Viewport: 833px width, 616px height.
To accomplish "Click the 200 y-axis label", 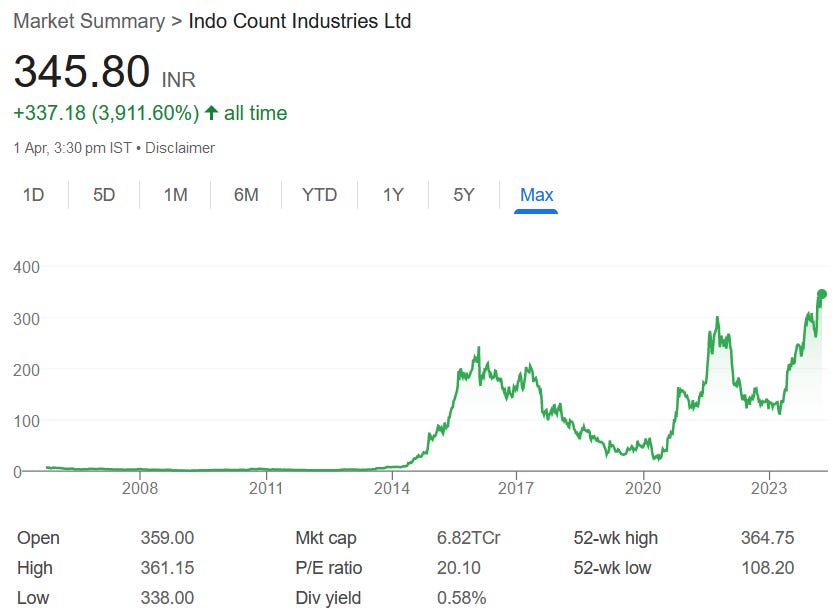I will pos(27,370).
